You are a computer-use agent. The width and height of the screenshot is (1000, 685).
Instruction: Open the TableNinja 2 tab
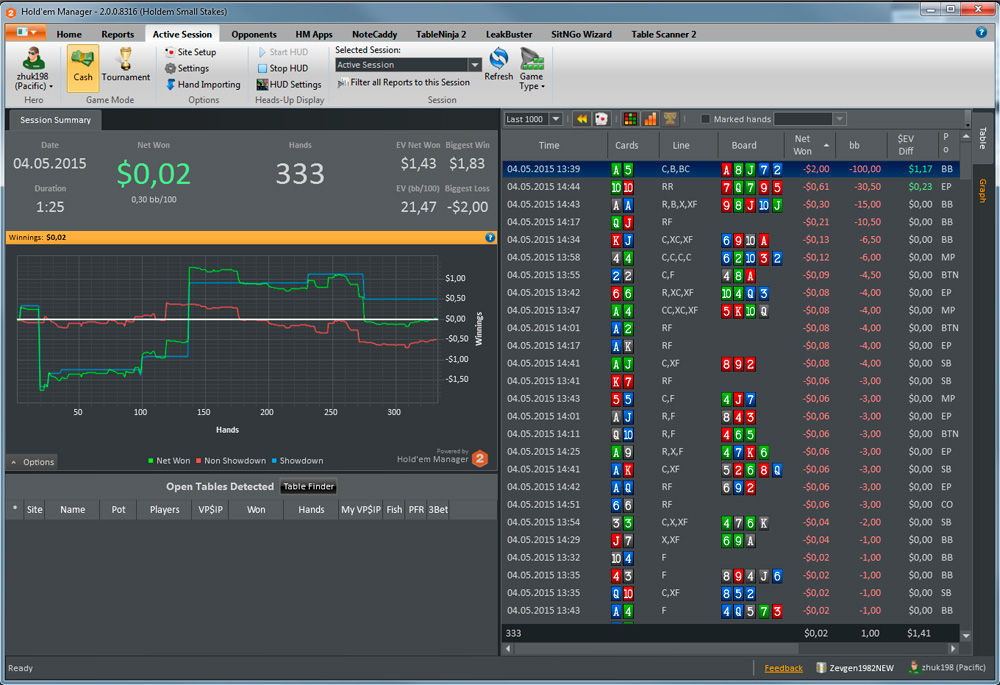[x=441, y=34]
